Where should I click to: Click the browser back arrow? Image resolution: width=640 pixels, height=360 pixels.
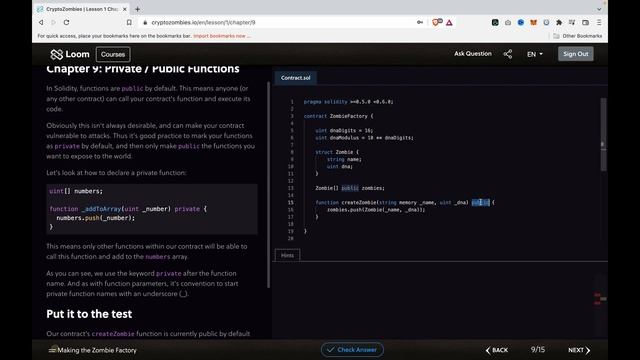[x=41, y=22]
